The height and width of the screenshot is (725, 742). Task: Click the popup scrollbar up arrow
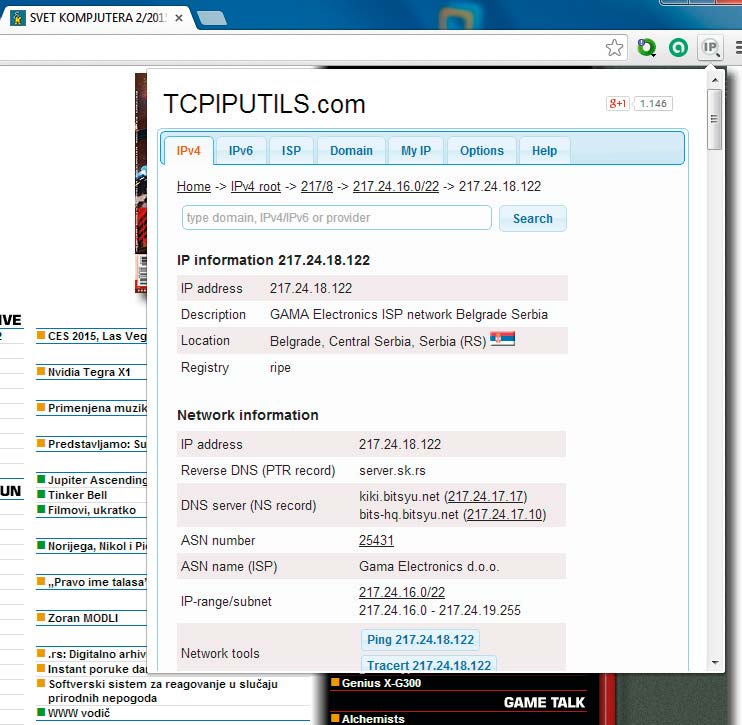pyautogui.click(x=715, y=80)
